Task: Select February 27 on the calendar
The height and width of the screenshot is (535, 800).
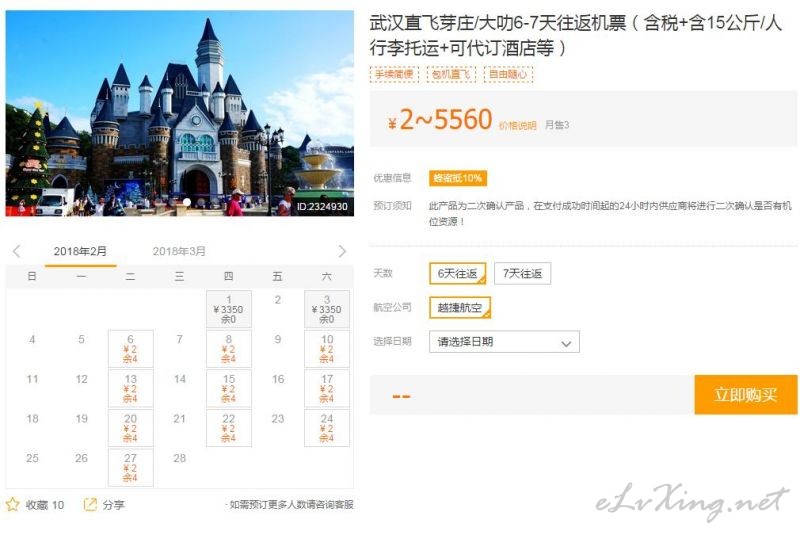Action: (x=131, y=468)
